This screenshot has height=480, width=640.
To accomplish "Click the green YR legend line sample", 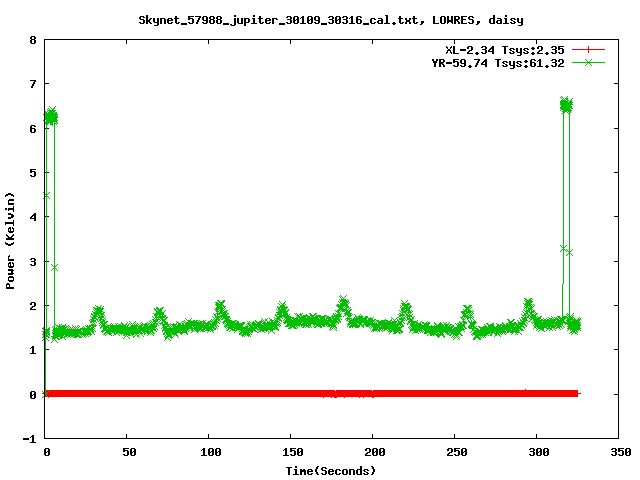I will pyautogui.click(x=588, y=63).
